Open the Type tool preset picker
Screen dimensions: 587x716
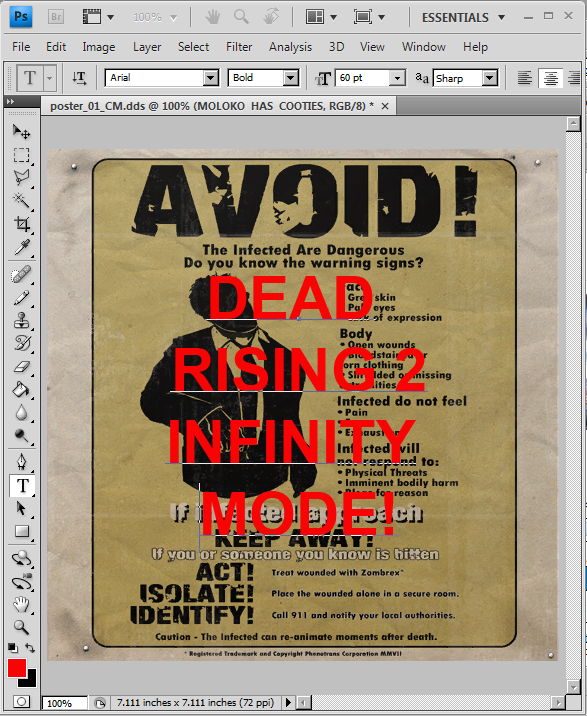pyautogui.click(x=49, y=78)
